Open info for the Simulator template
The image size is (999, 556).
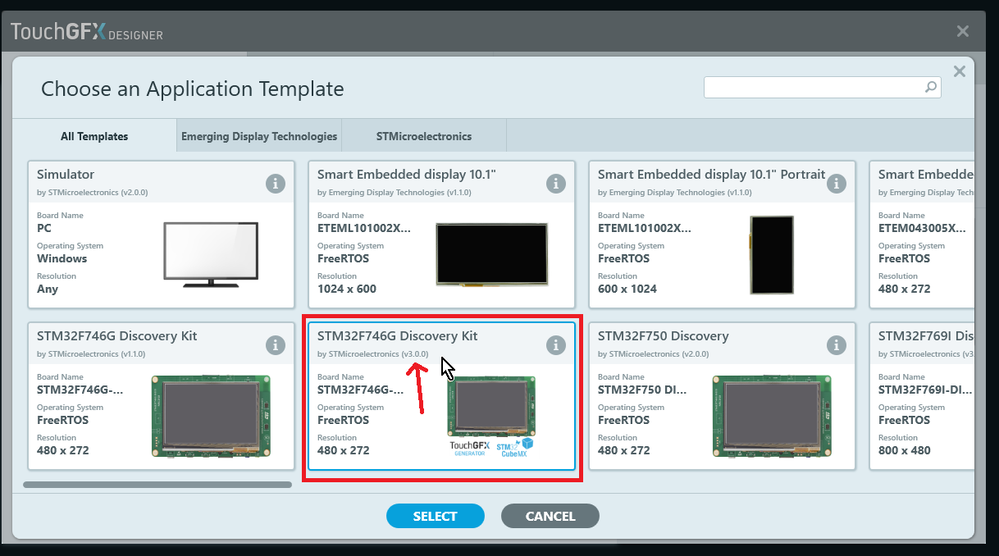[275, 183]
